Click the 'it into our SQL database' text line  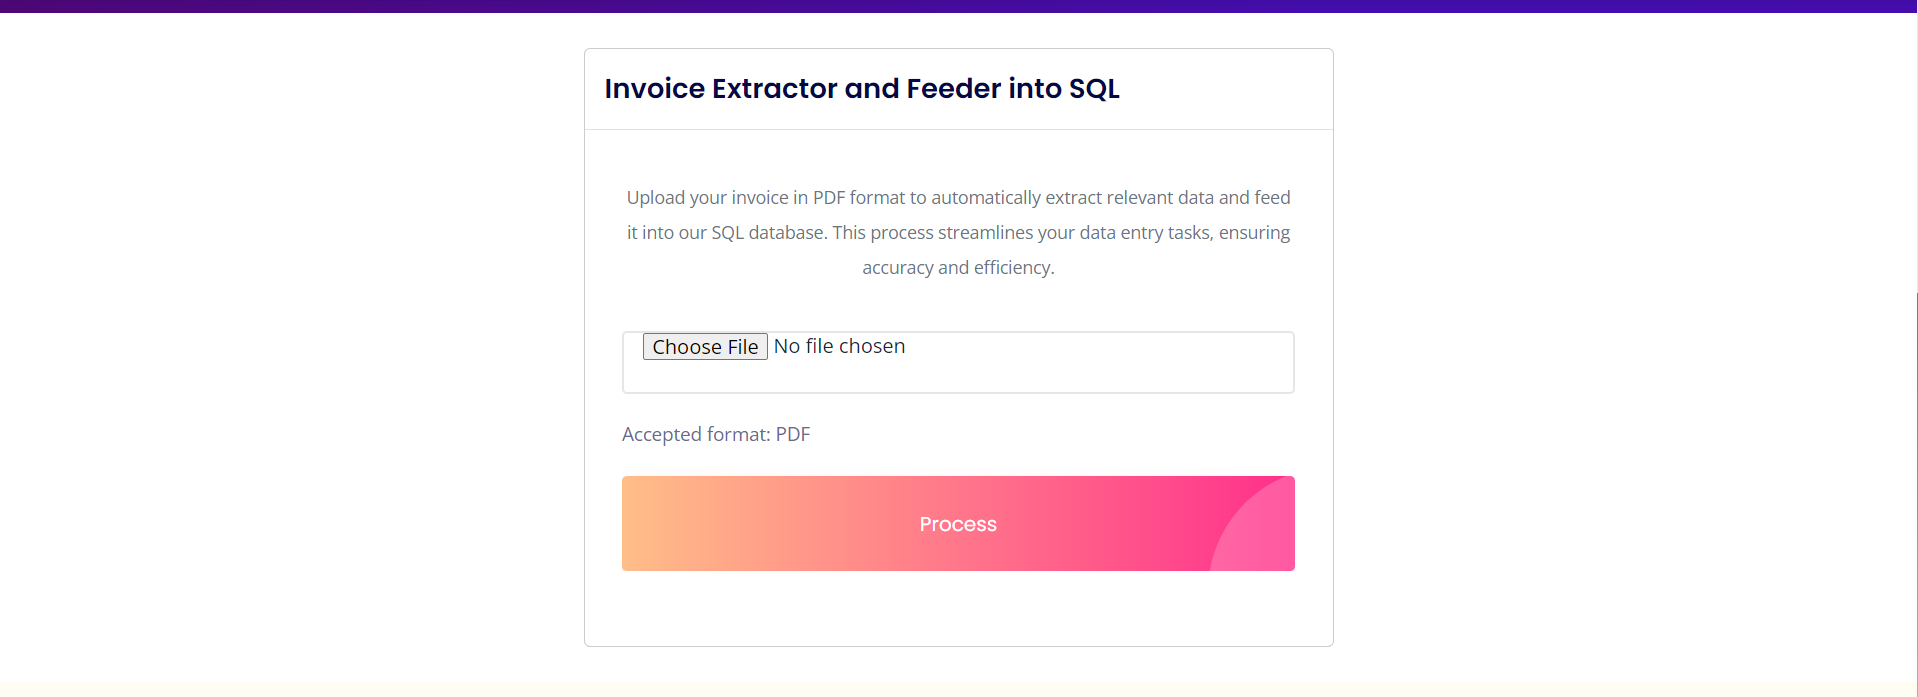click(727, 233)
